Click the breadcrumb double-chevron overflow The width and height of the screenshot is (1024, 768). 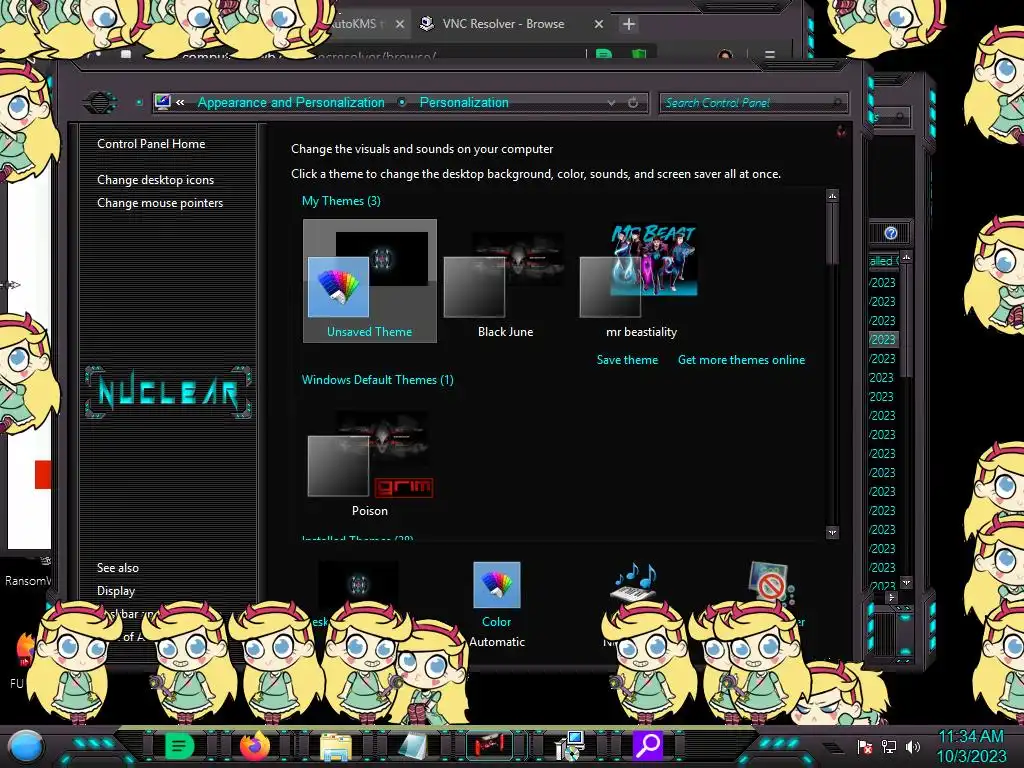[180, 103]
